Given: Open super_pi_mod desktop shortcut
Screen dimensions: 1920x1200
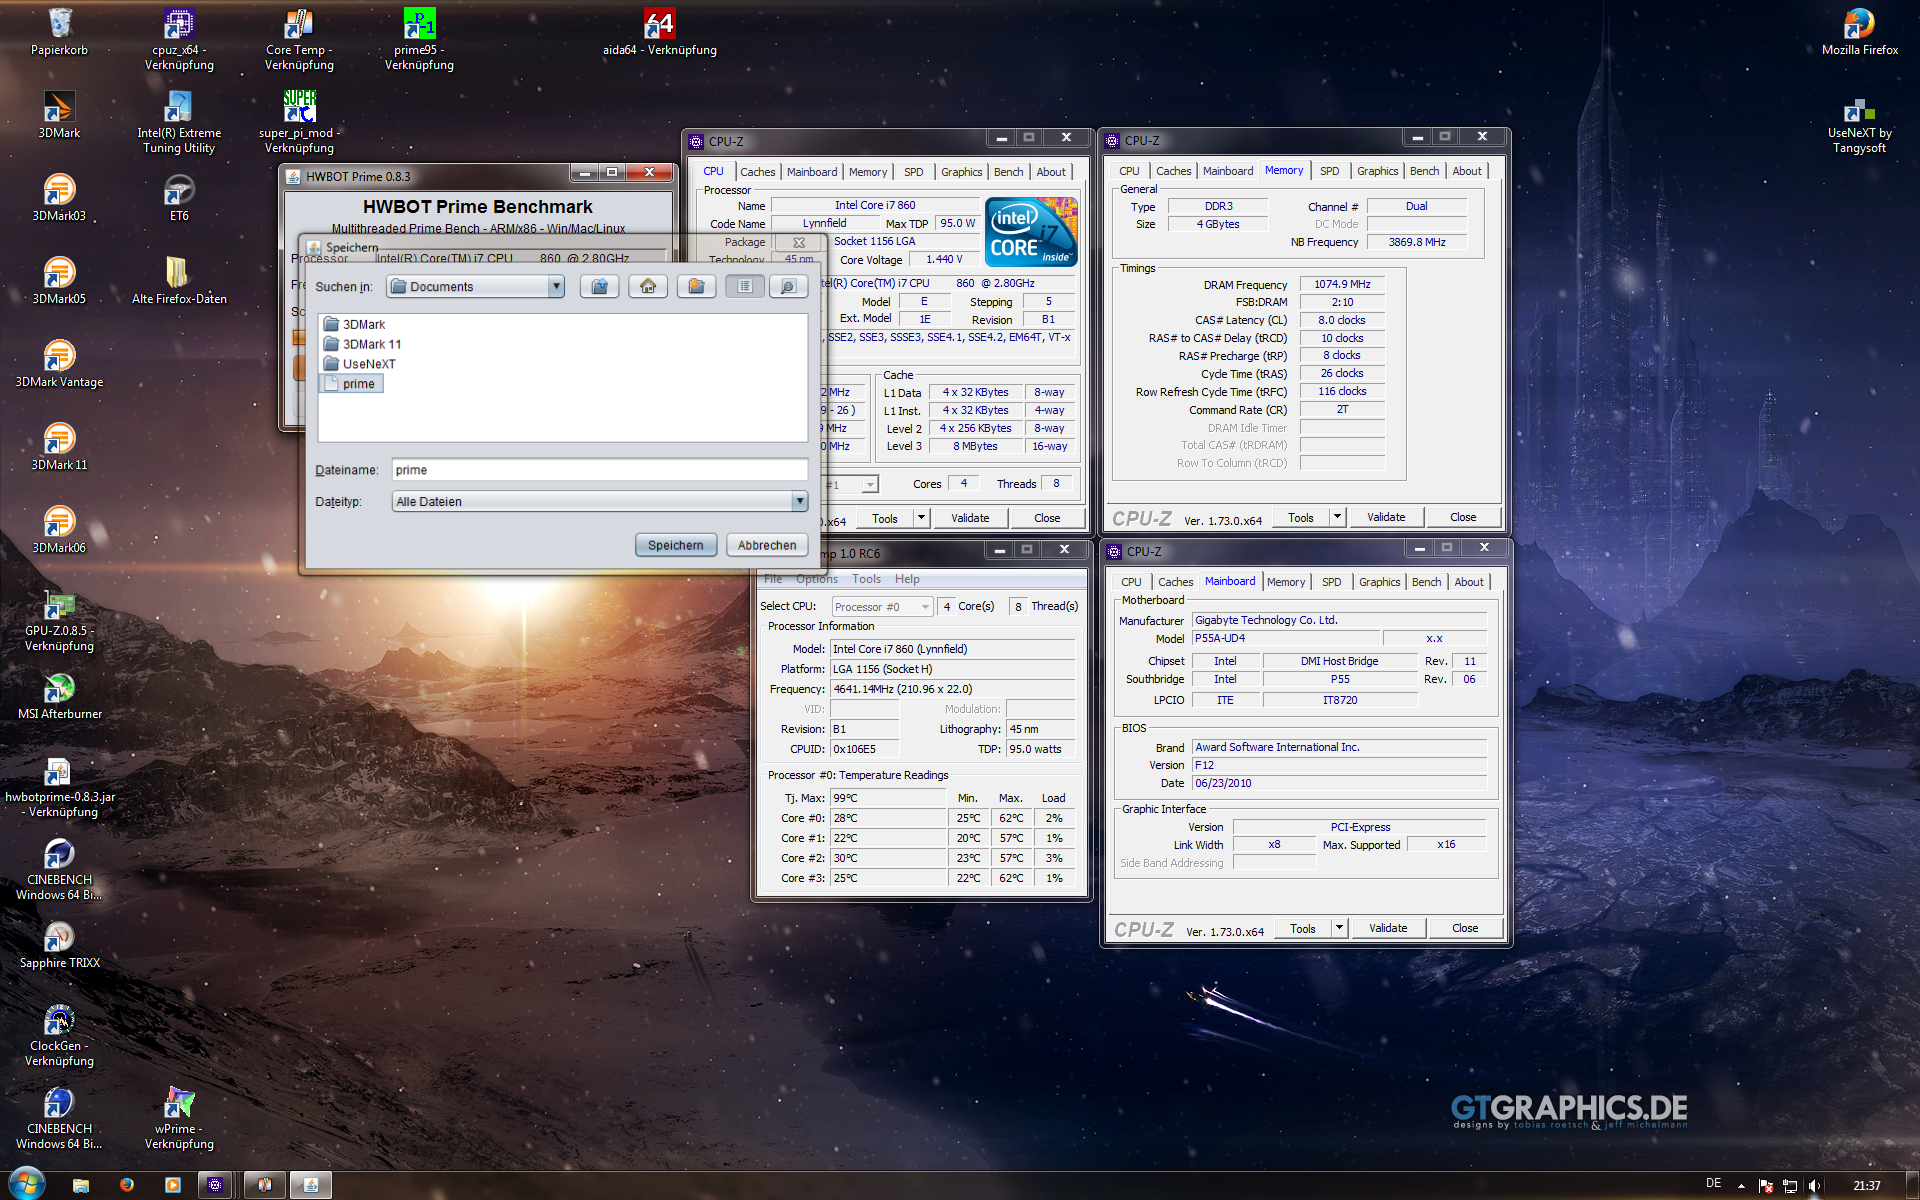Looking at the screenshot, I should coord(299,122).
